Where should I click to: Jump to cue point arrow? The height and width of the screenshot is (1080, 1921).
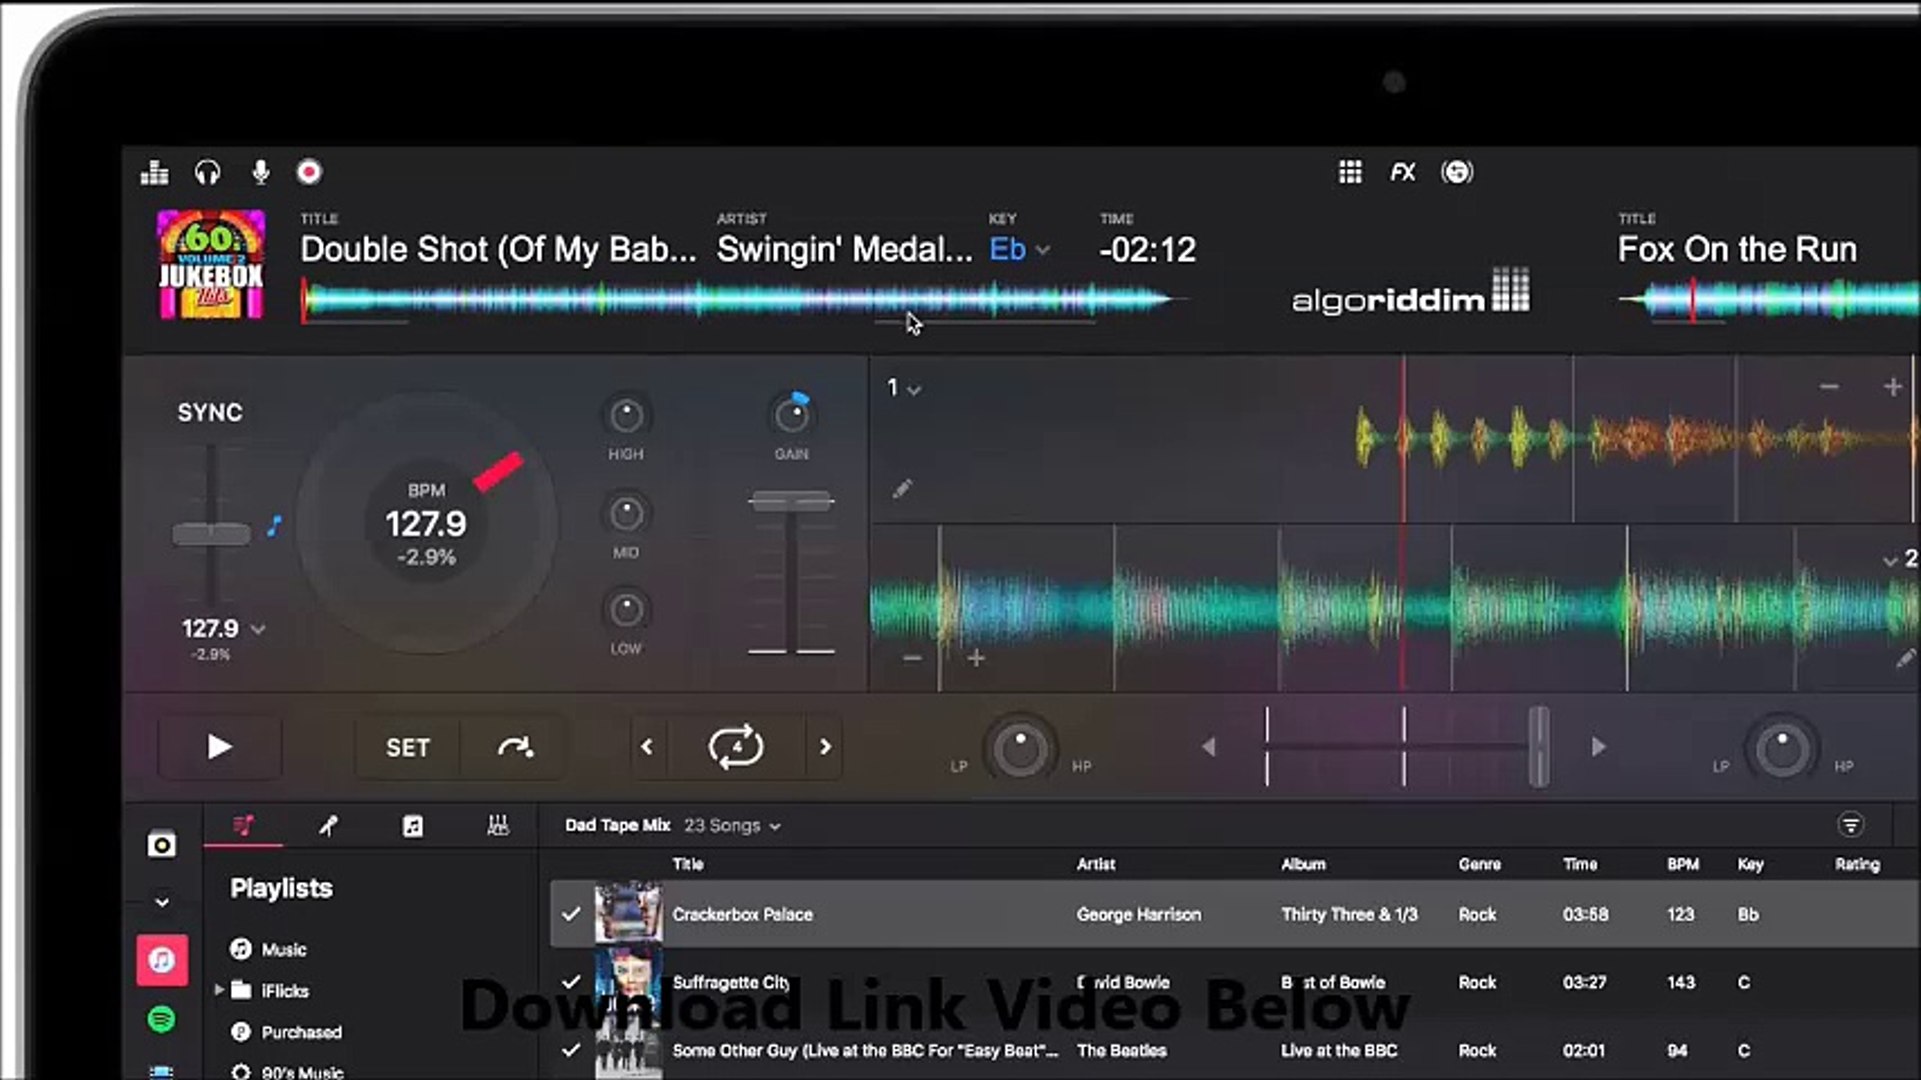515,747
